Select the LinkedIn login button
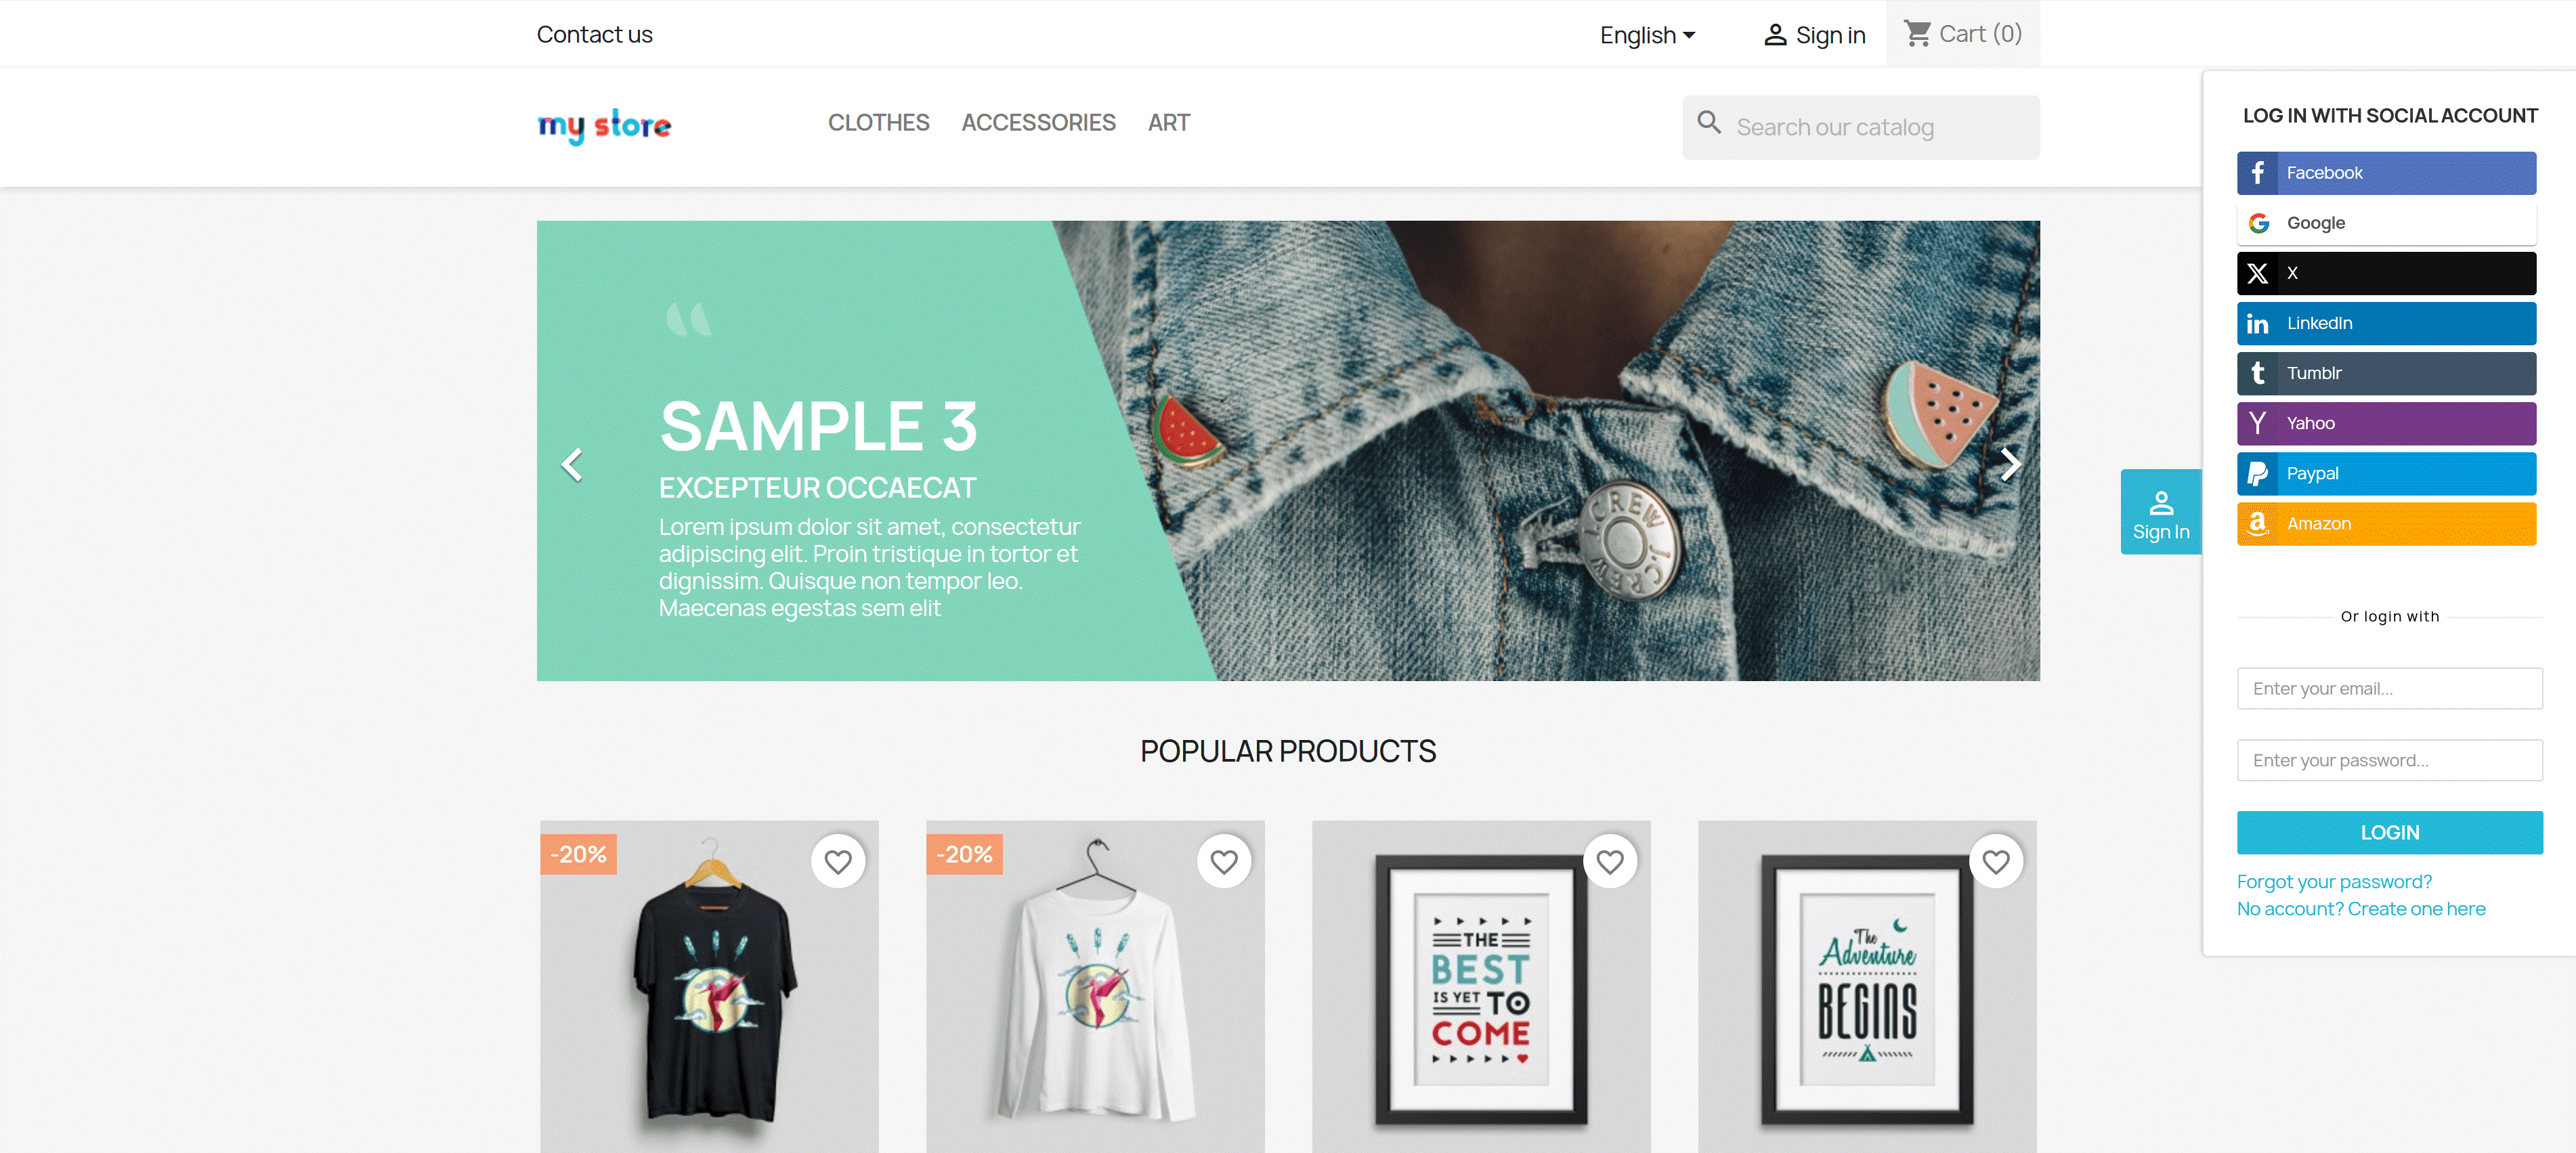 (x=2386, y=323)
